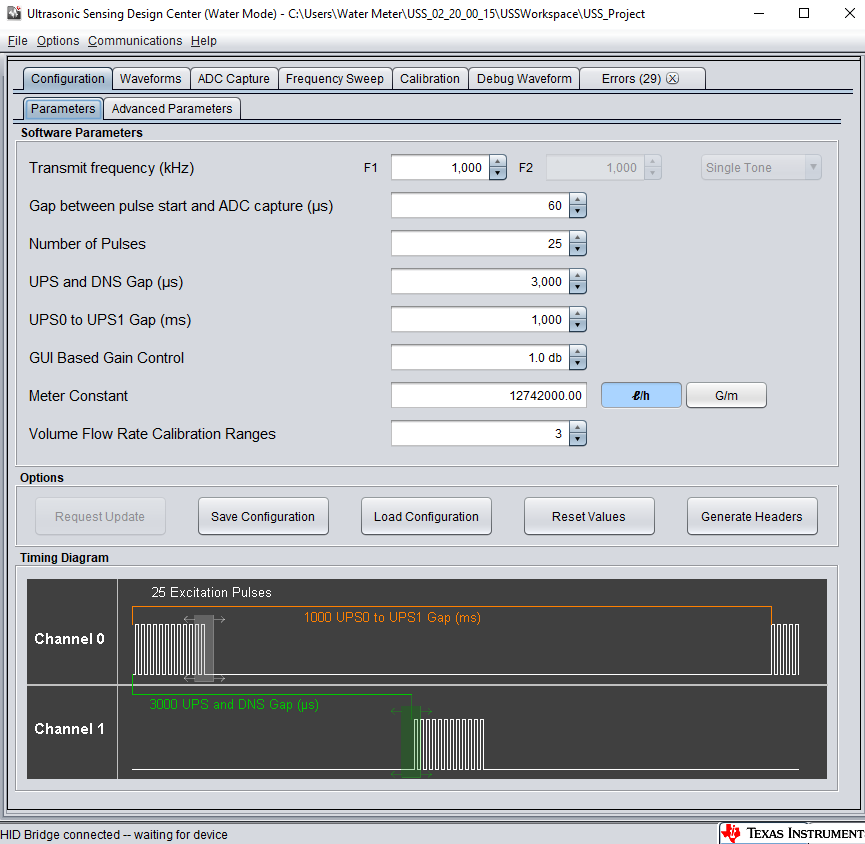Click the 'HID Bridge connected' status text
The width and height of the screenshot is (865, 844).
[x=114, y=835]
